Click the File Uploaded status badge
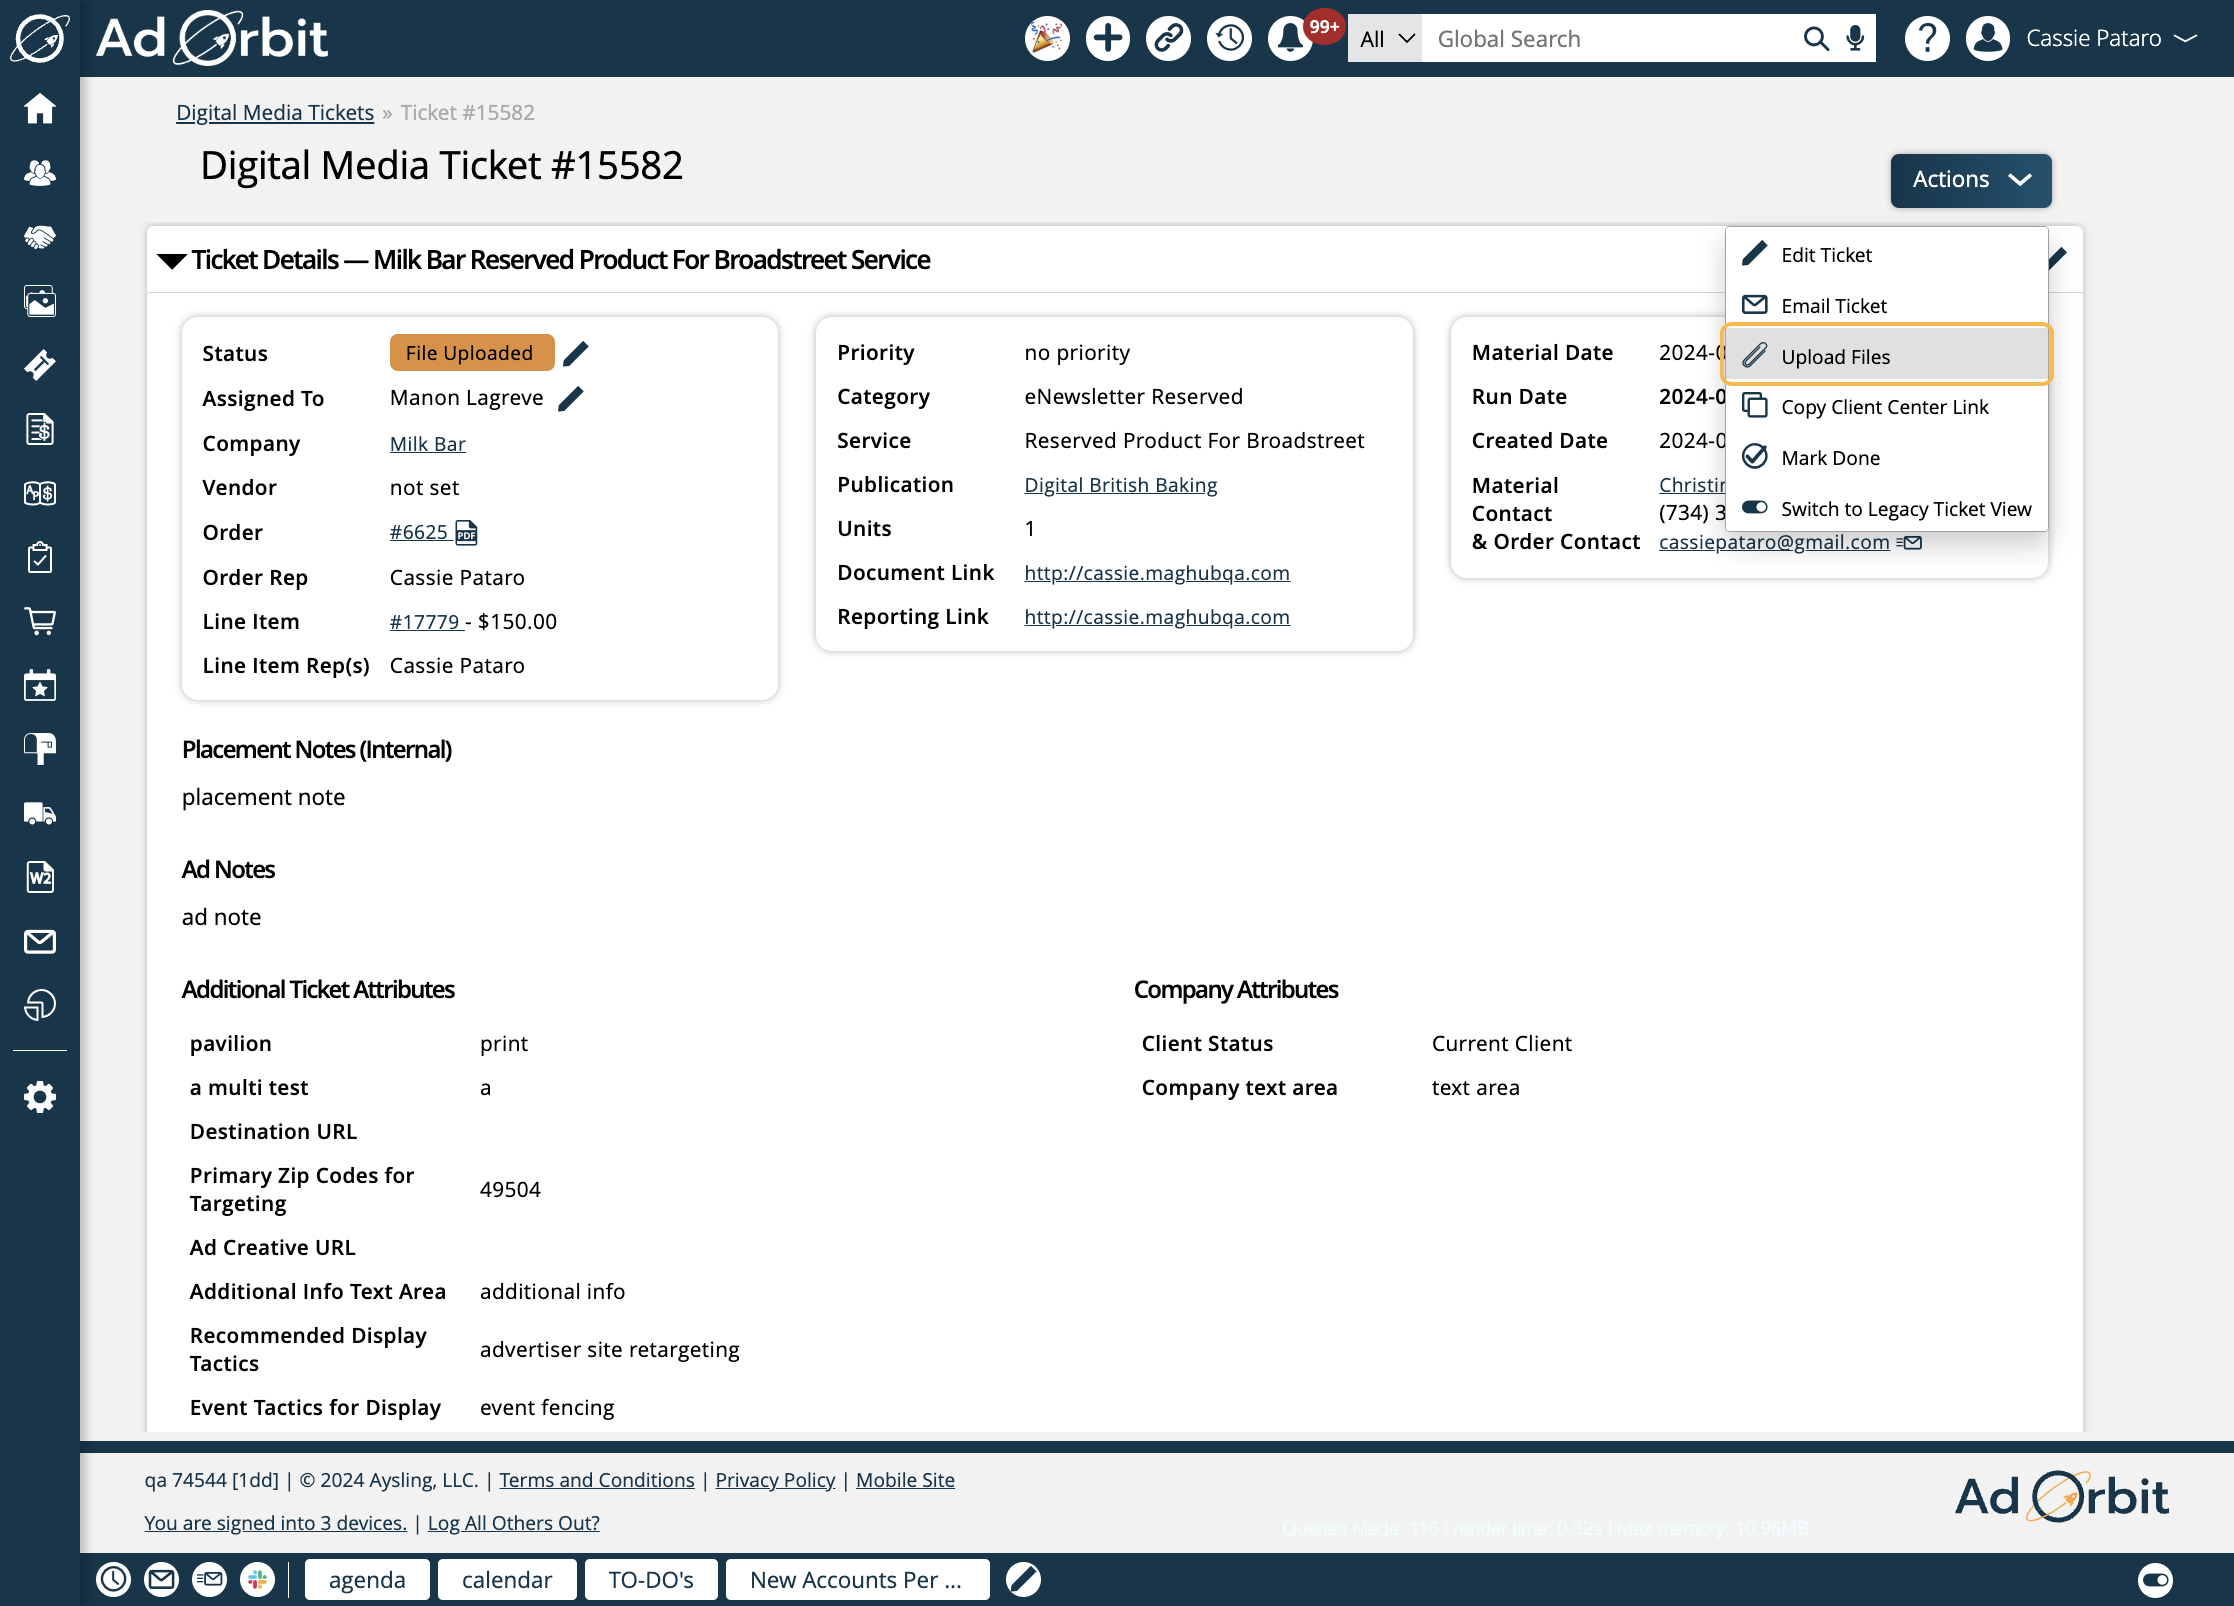The image size is (2234, 1606). coord(471,353)
